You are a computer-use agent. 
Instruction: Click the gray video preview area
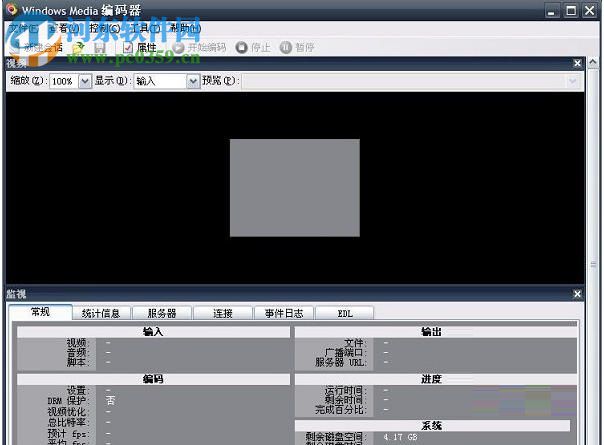[295, 188]
